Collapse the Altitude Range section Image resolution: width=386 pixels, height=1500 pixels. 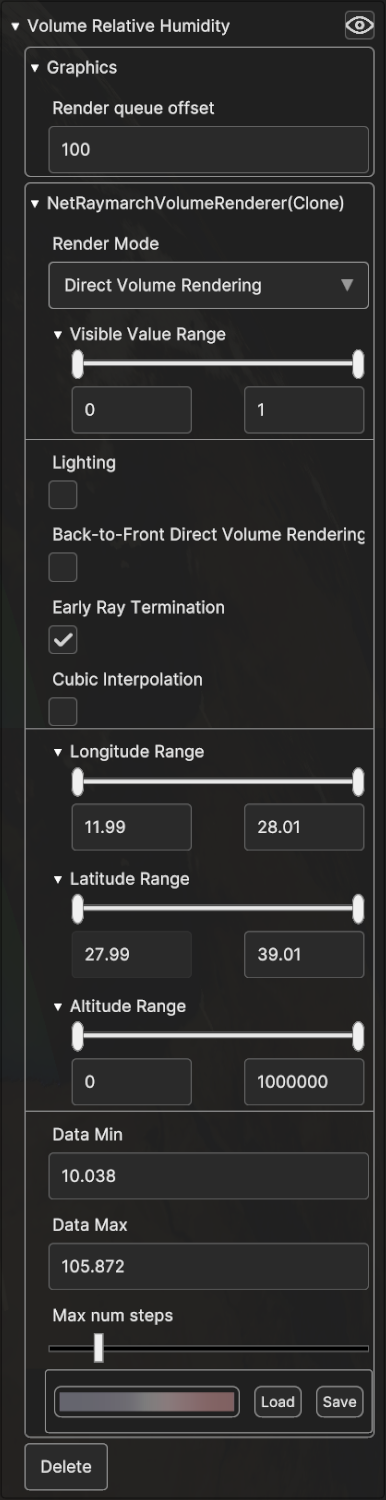[58, 1007]
